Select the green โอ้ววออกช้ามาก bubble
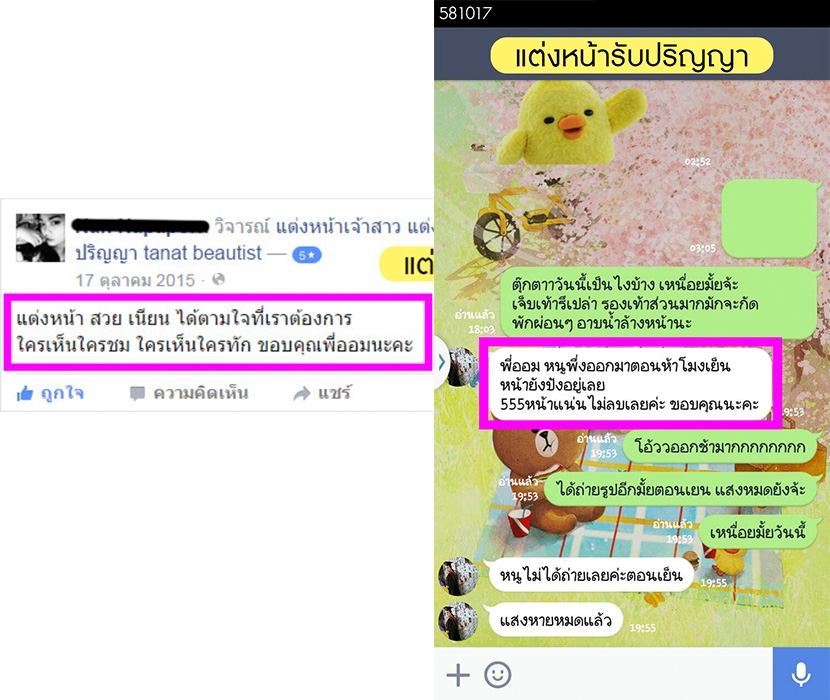 pyautogui.click(x=720, y=446)
